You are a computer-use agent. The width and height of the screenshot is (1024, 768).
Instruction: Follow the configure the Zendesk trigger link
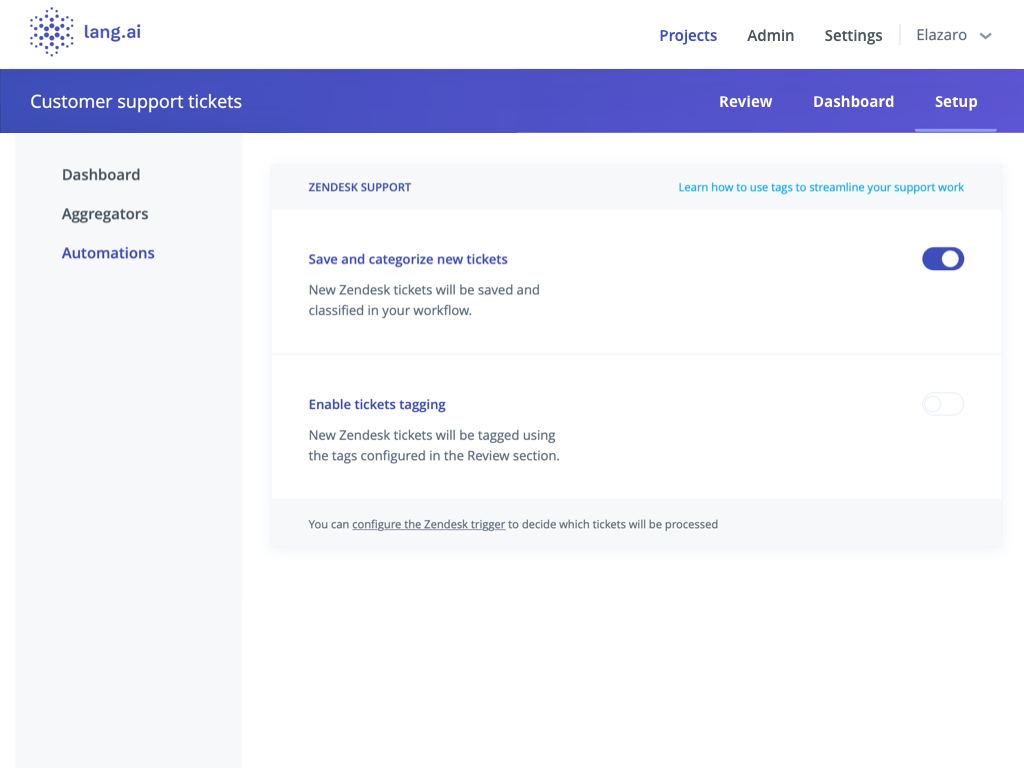point(428,524)
